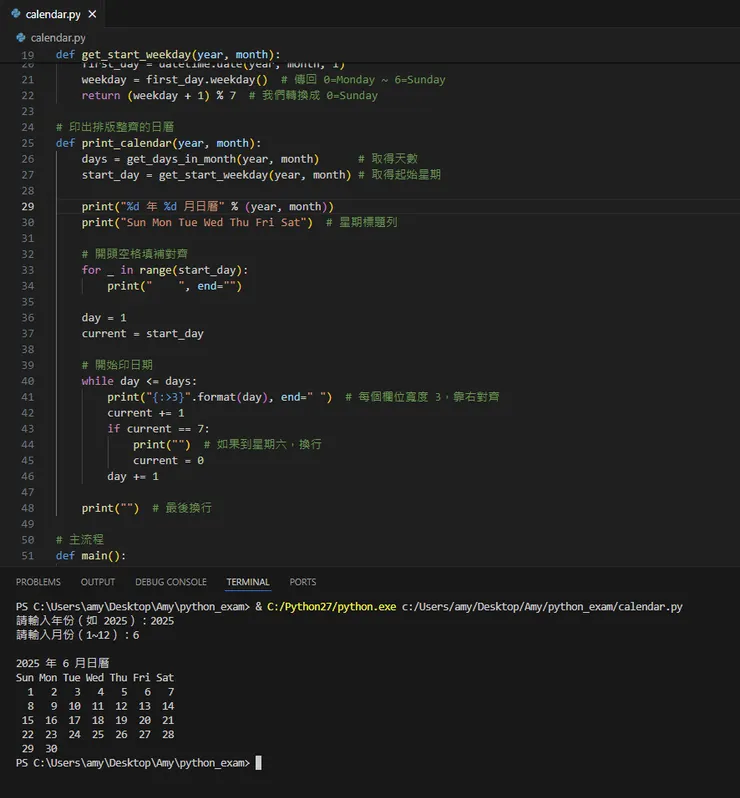This screenshot has height=798, width=740.
Task: Click the 'while day <= days:' line
Action: click(x=139, y=381)
